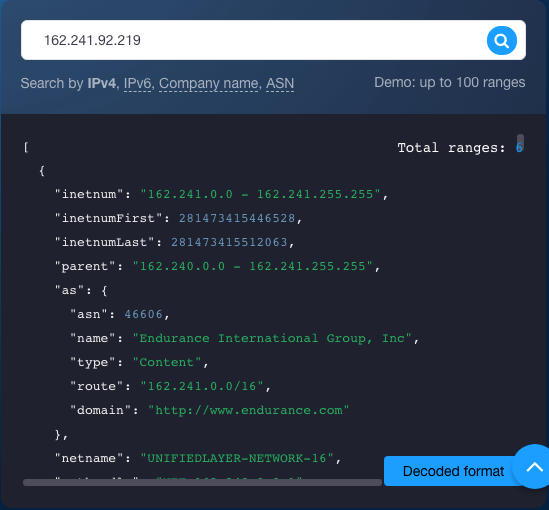The width and height of the screenshot is (549, 510).
Task: Click the "as" key in JSON
Action: point(70,291)
